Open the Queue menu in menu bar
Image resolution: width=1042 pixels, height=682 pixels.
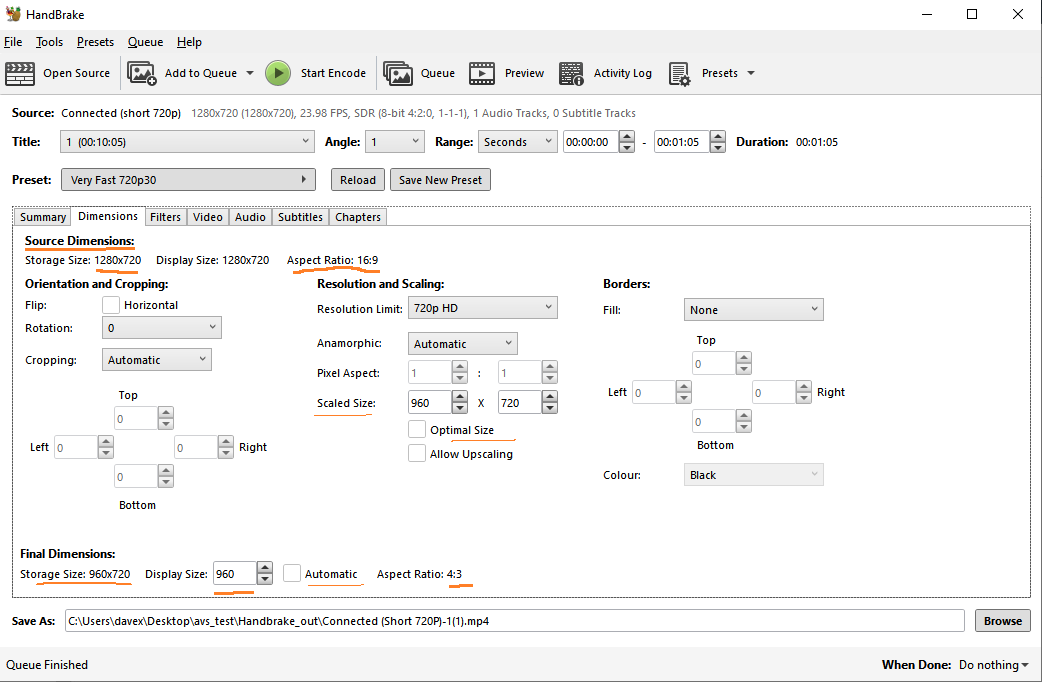(146, 42)
